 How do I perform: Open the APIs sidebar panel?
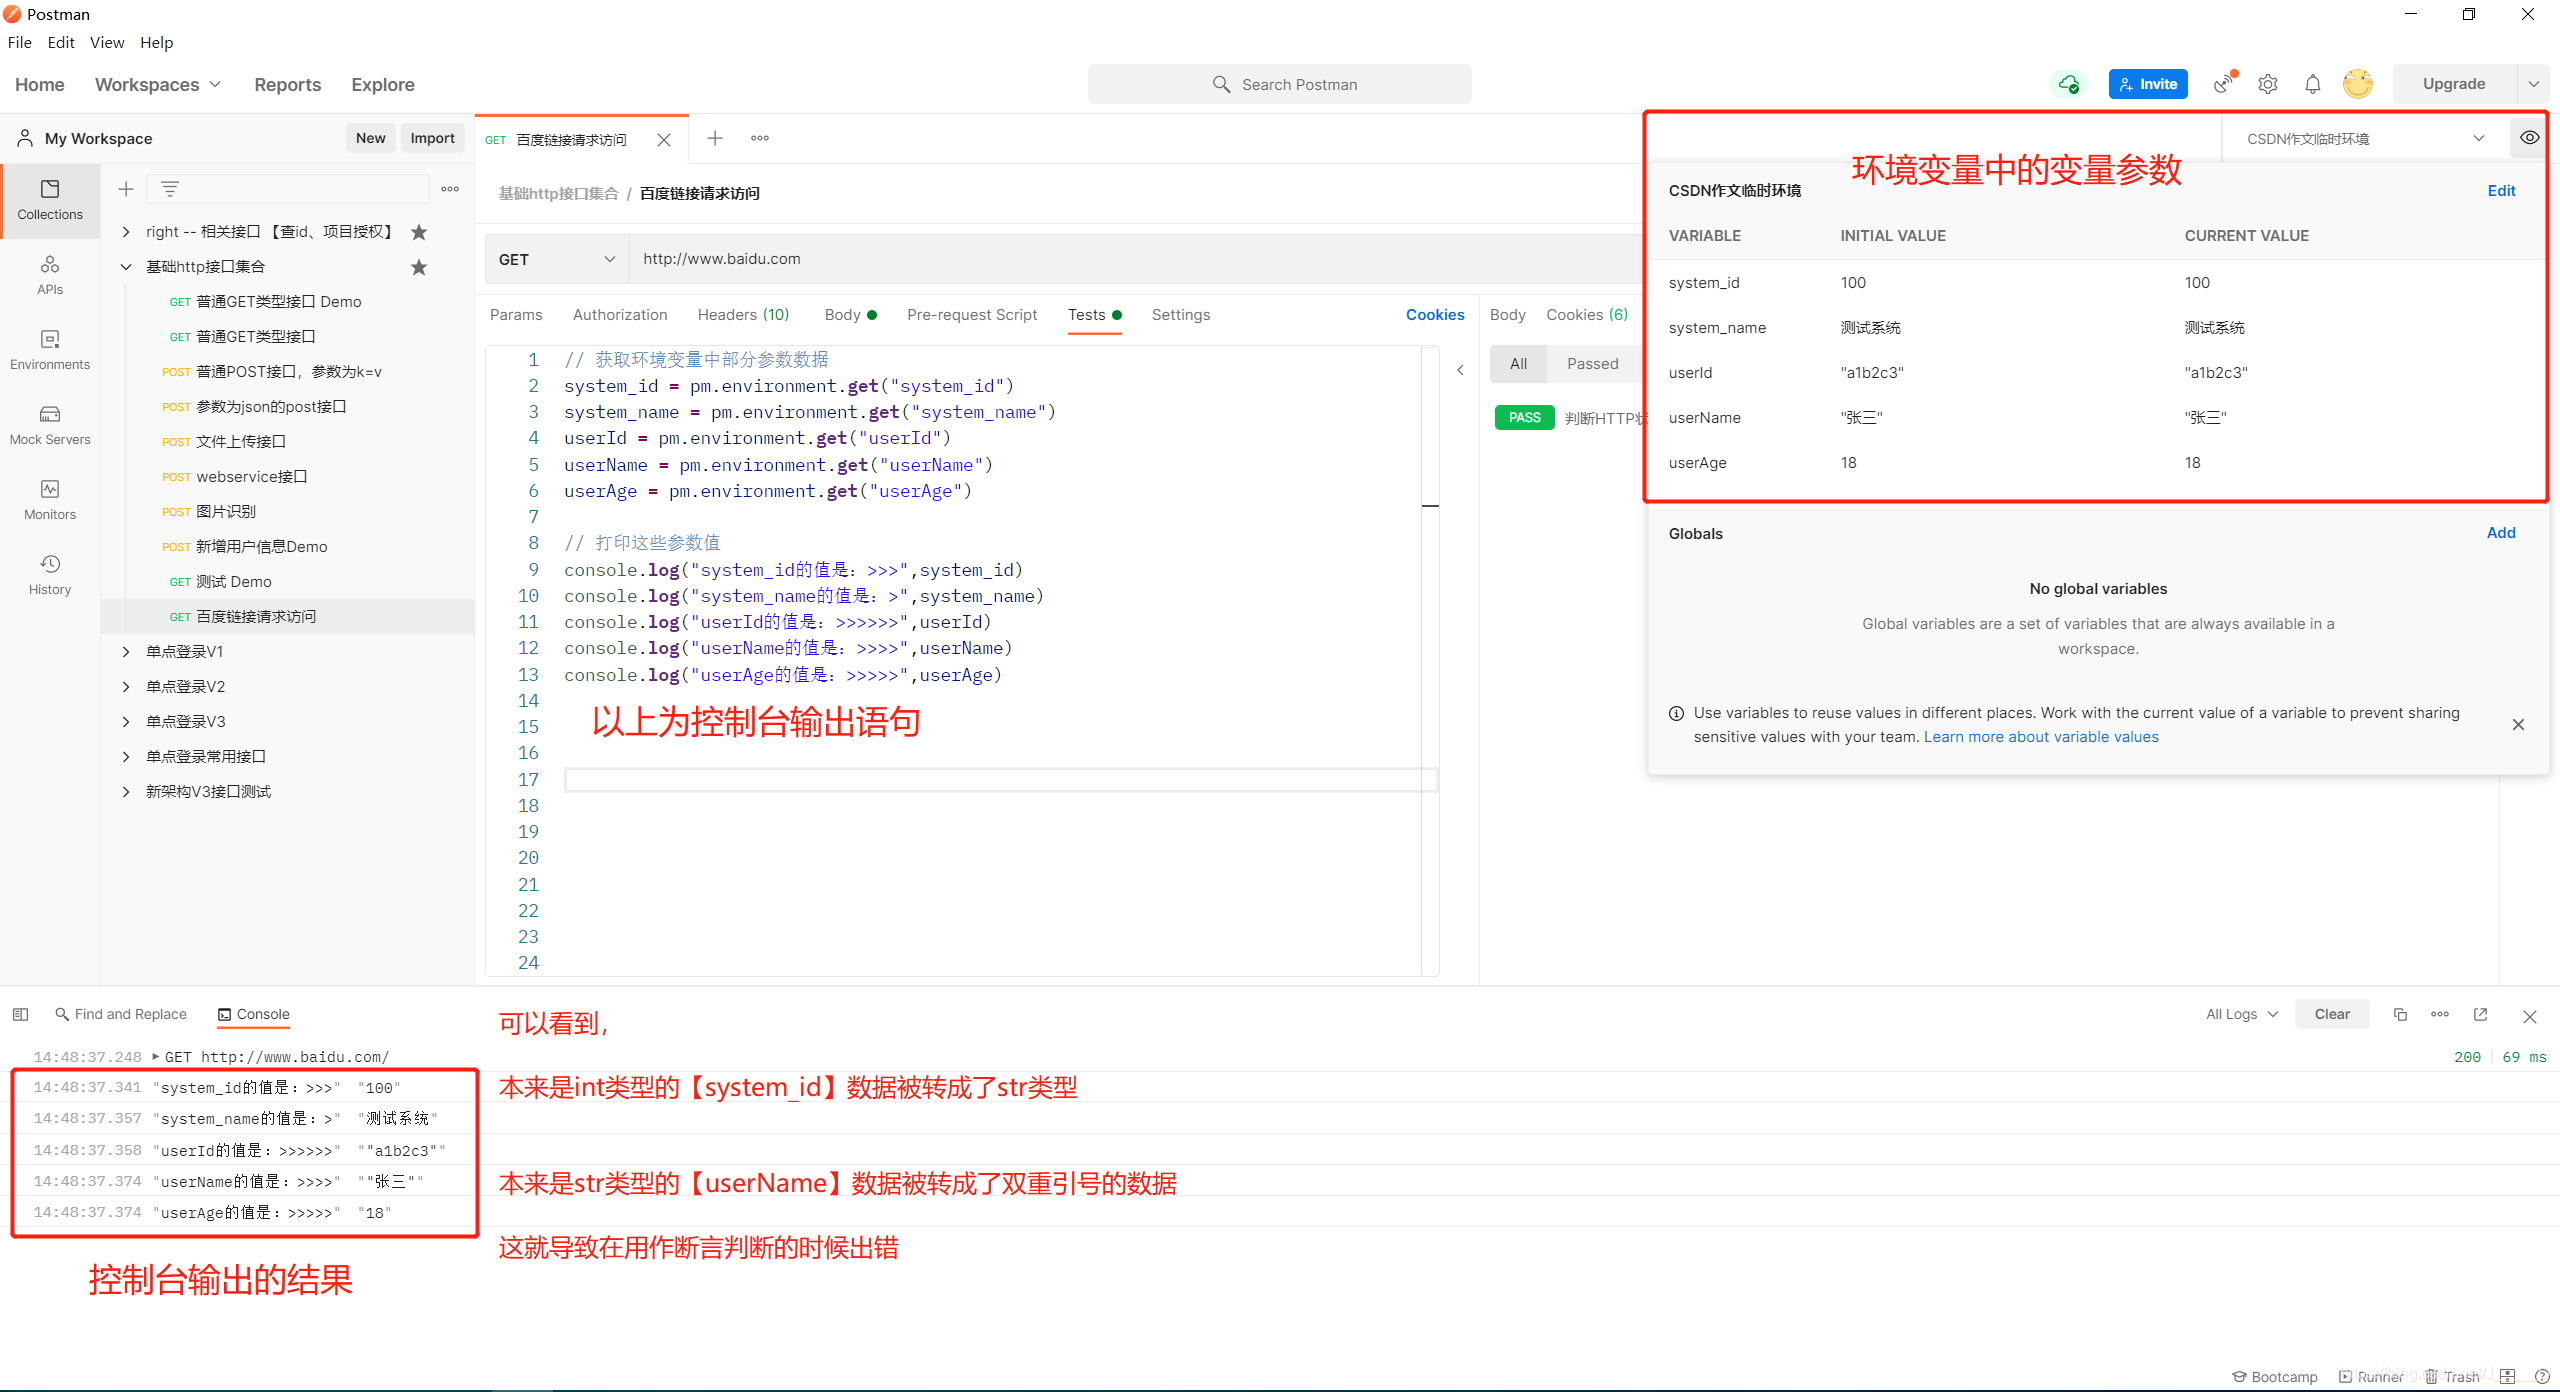[50, 275]
